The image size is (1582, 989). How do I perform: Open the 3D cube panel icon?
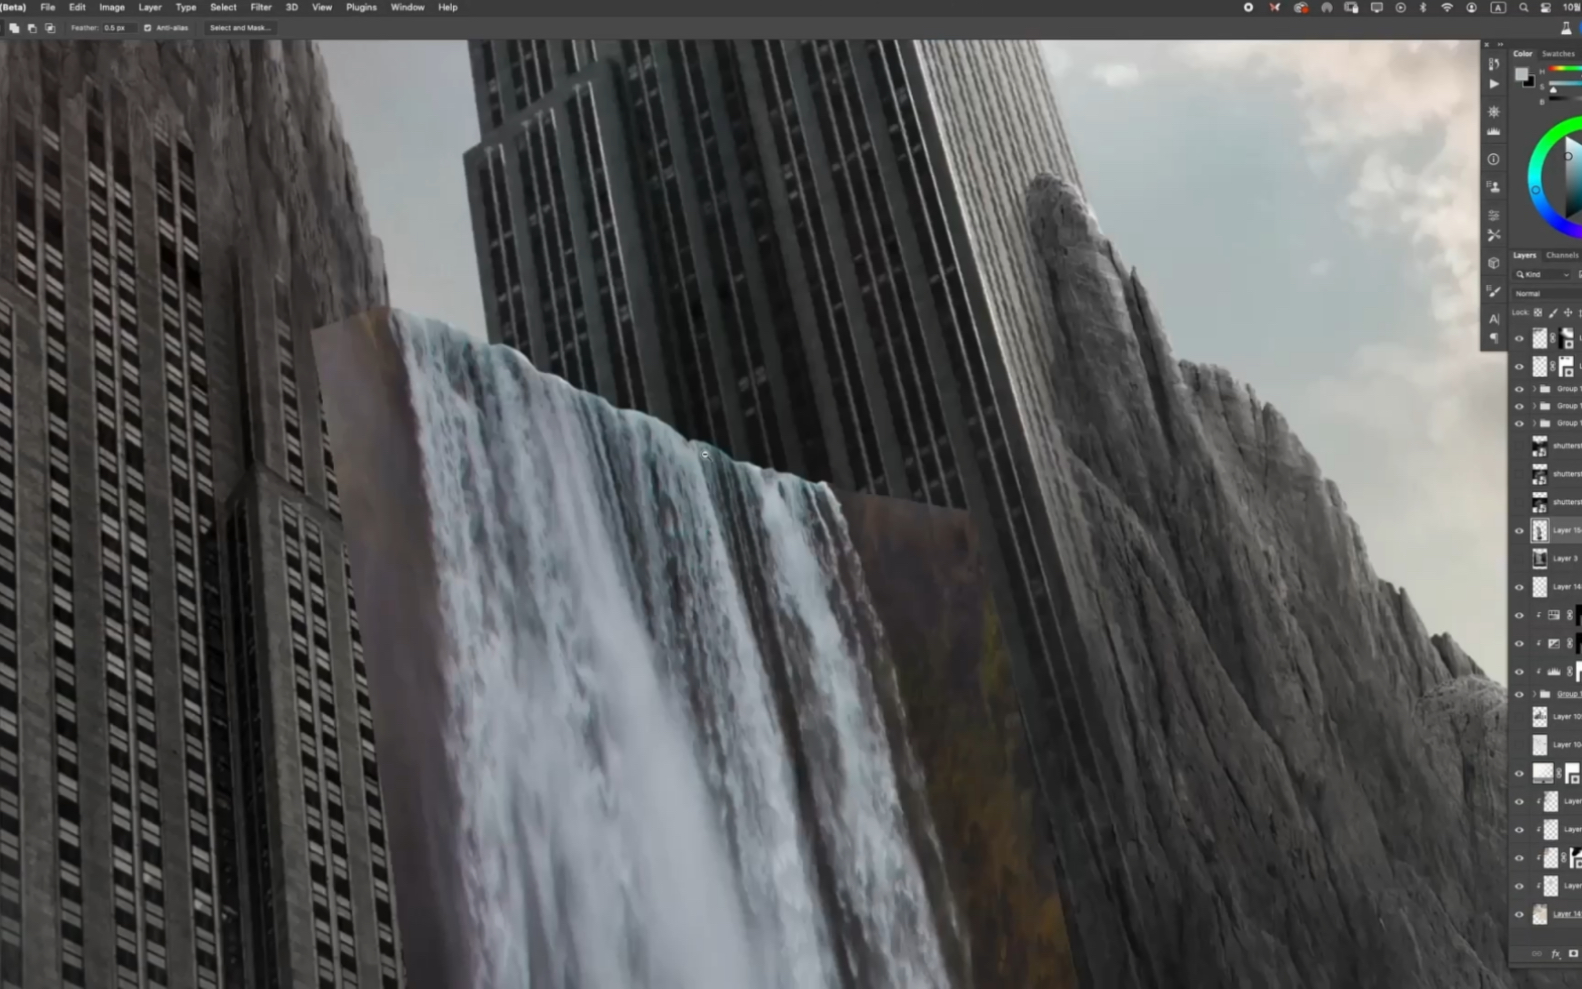pyautogui.click(x=1493, y=263)
